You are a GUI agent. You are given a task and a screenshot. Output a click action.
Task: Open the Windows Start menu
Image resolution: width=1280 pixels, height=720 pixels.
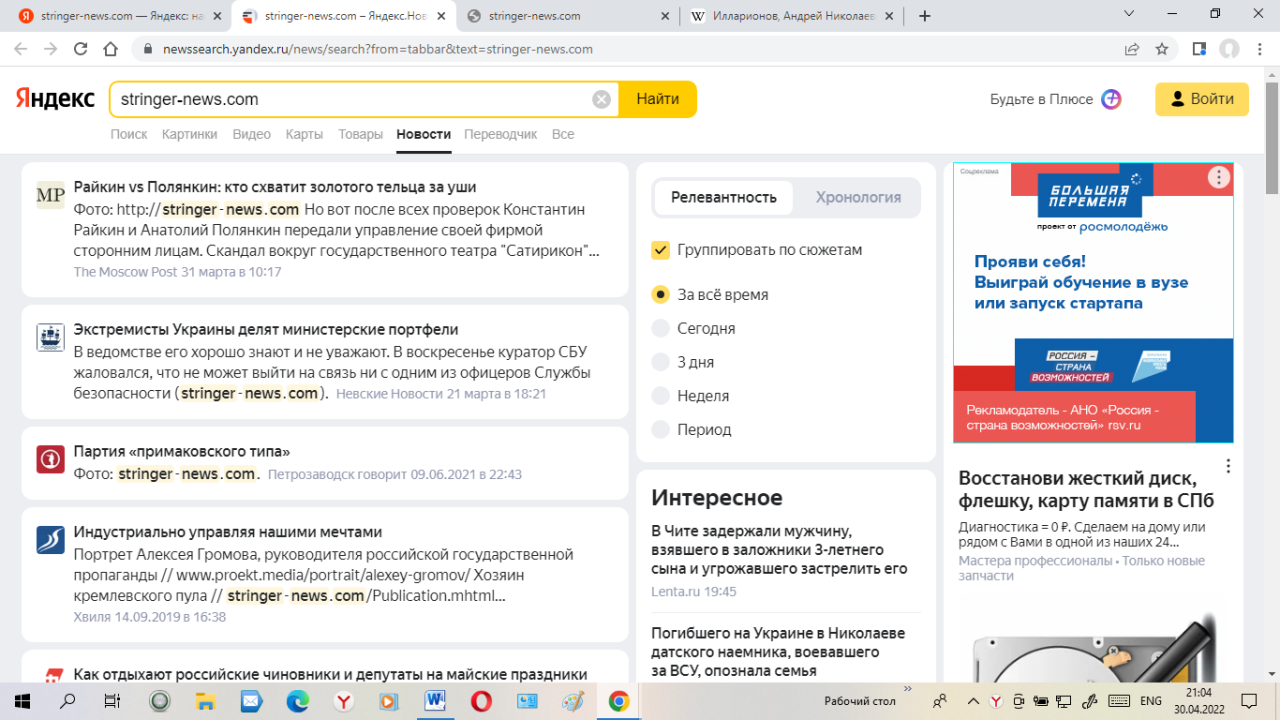(22, 701)
